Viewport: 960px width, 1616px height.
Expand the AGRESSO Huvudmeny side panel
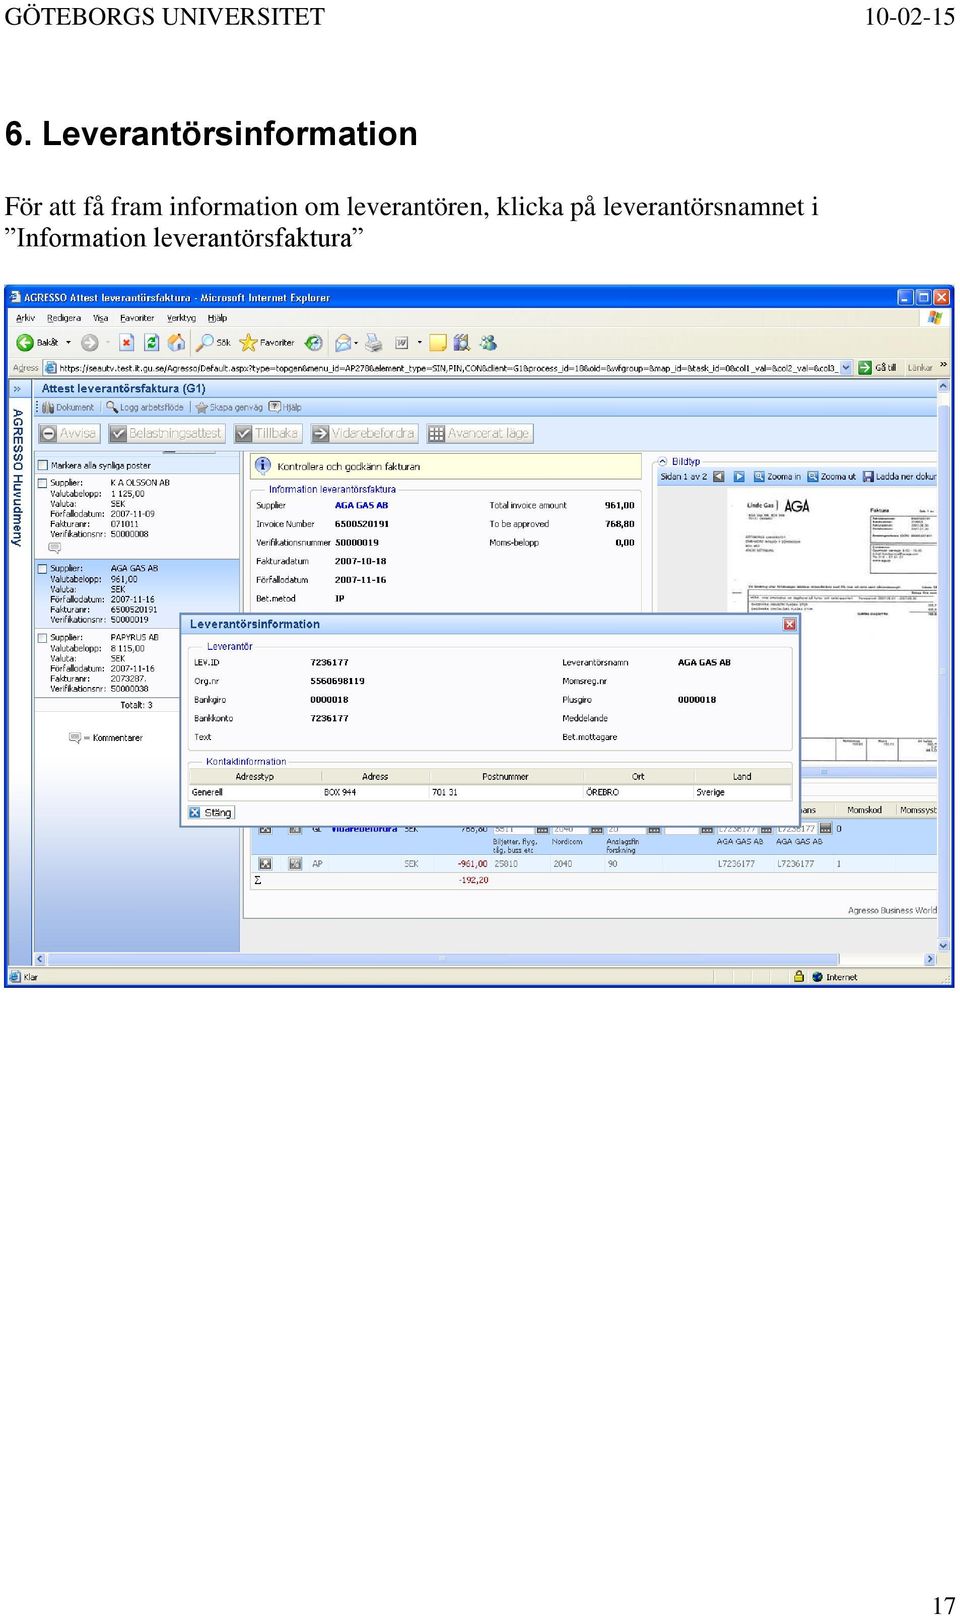[x=17, y=388]
